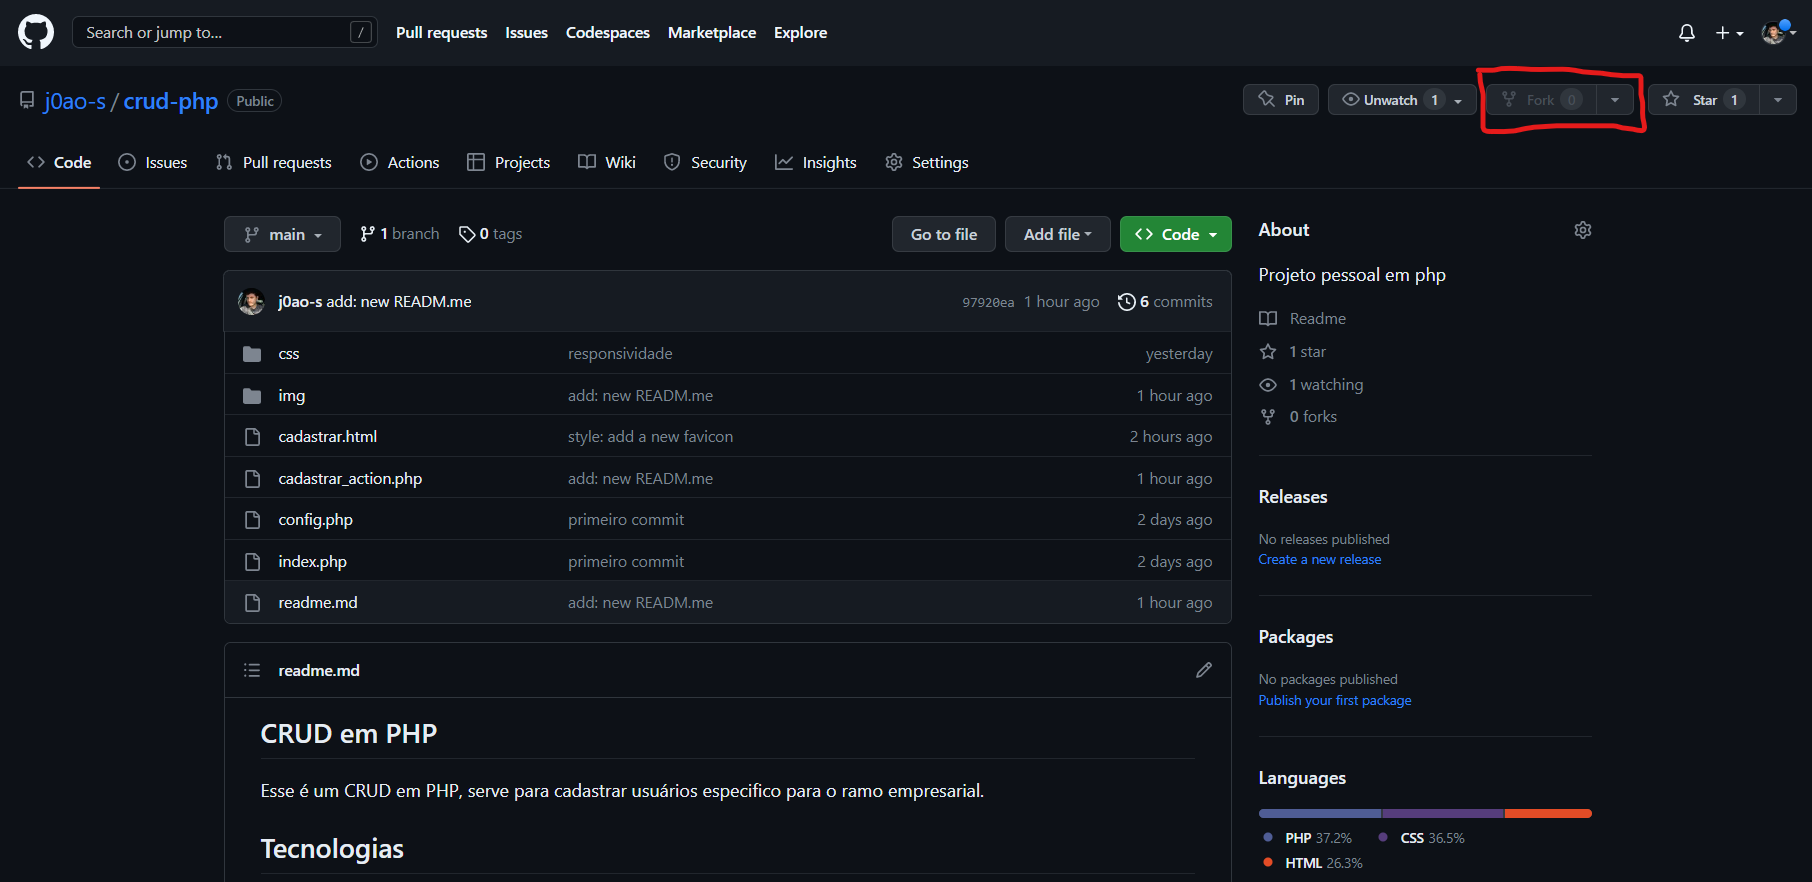The image size is (1812, 882).
Task: Expand the Fork dropdown arrow
Action: pyautogui.click(x=1615, y=100)
